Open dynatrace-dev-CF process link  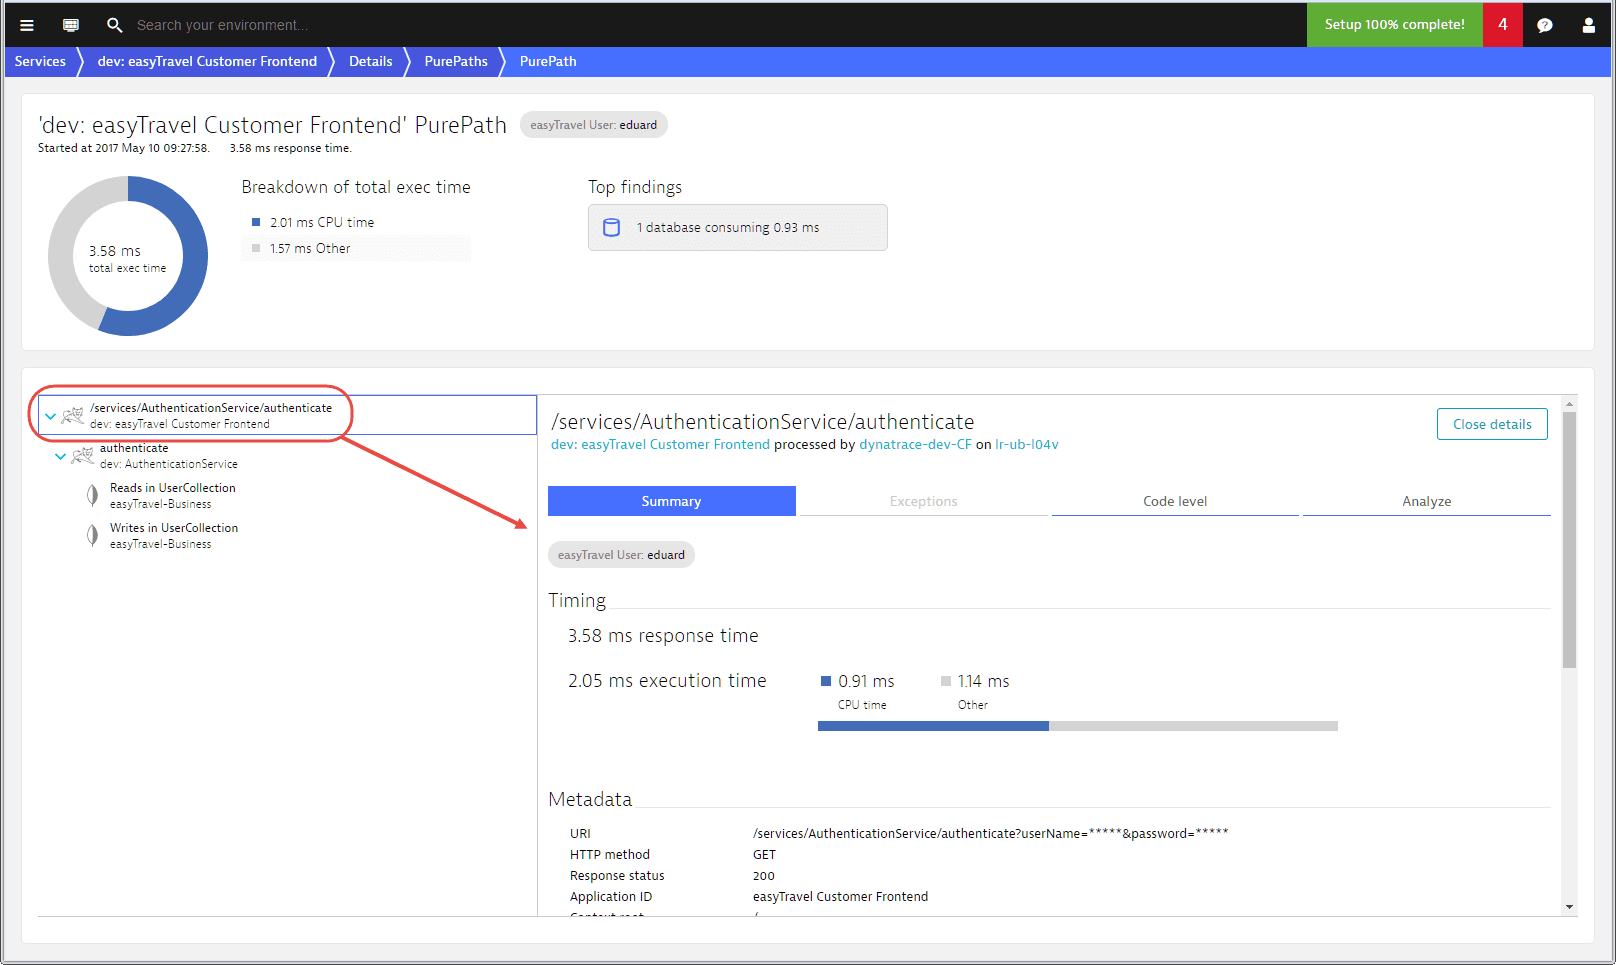[x=915, y=445]
